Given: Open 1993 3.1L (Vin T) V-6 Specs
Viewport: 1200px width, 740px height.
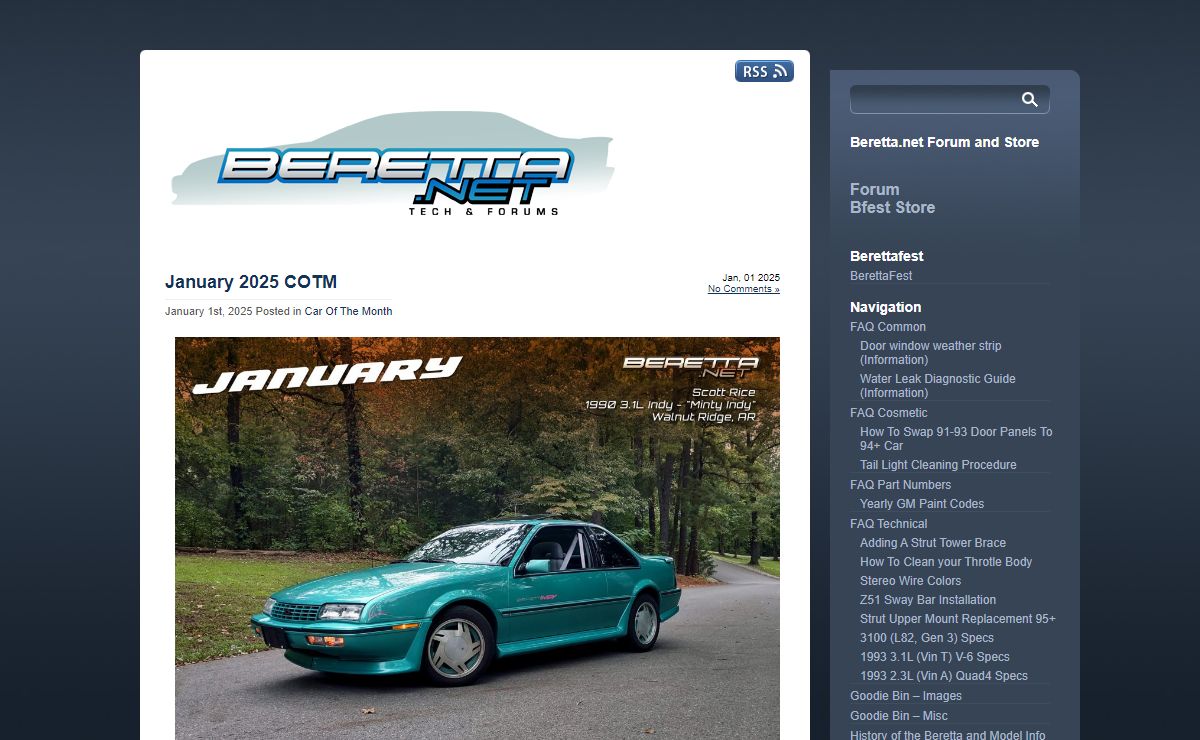Looking at the screenshot, I should [935, 657].
